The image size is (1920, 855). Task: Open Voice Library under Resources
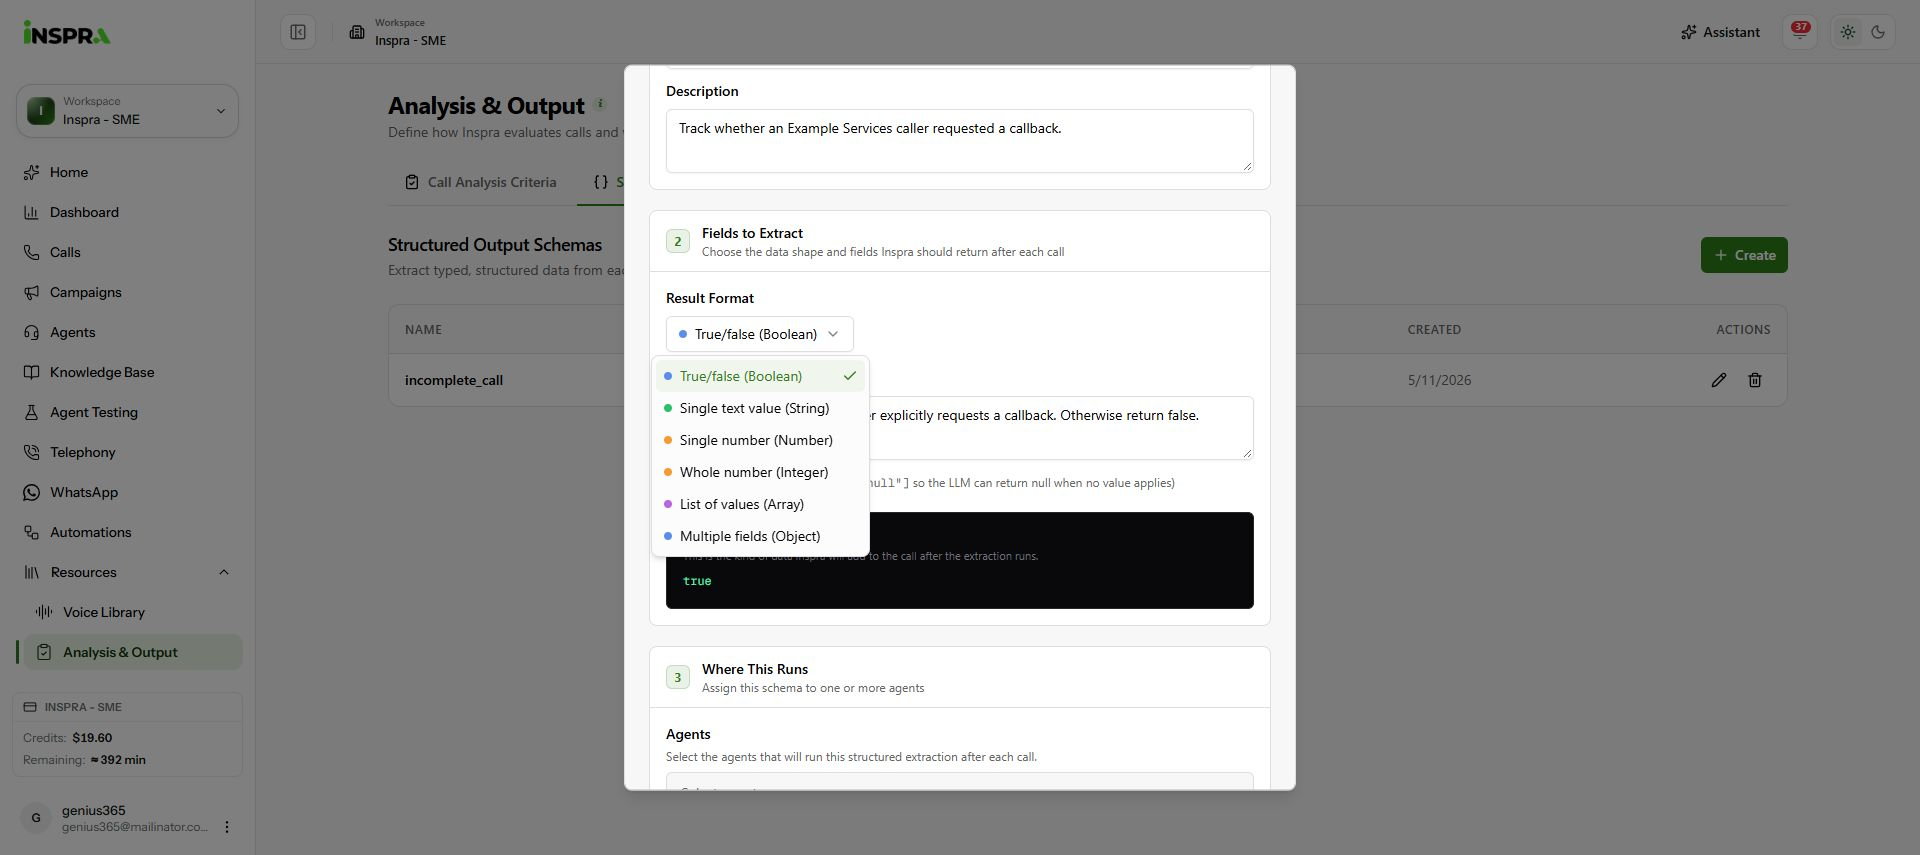(134, 612)
